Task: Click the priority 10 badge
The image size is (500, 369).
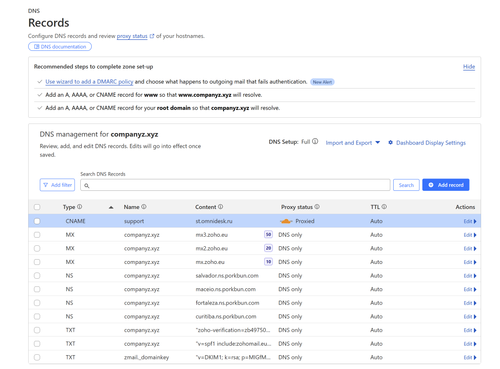Action: click(268, 262)
